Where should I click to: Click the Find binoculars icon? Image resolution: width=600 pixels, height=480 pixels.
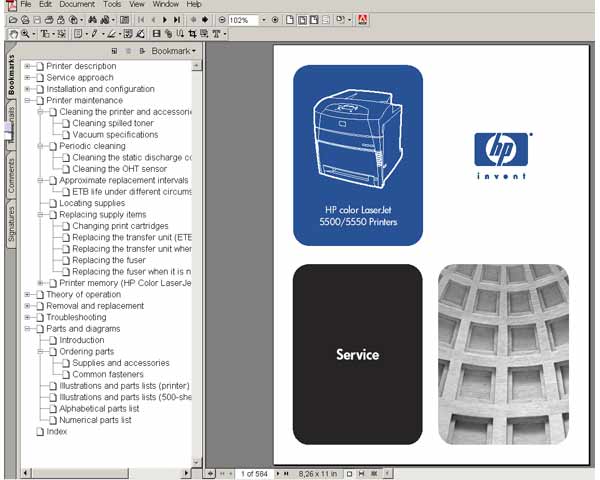[92, 20]
